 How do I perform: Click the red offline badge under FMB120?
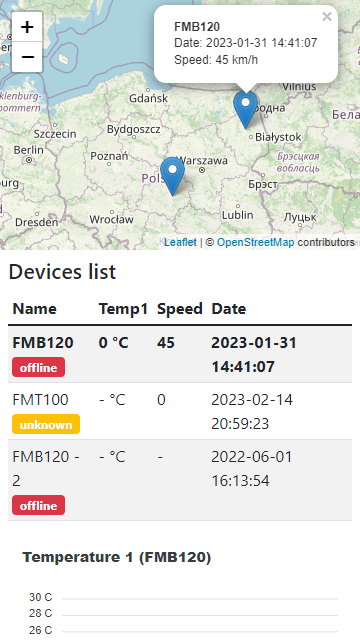pyautogui.click(x=38, y=367)
